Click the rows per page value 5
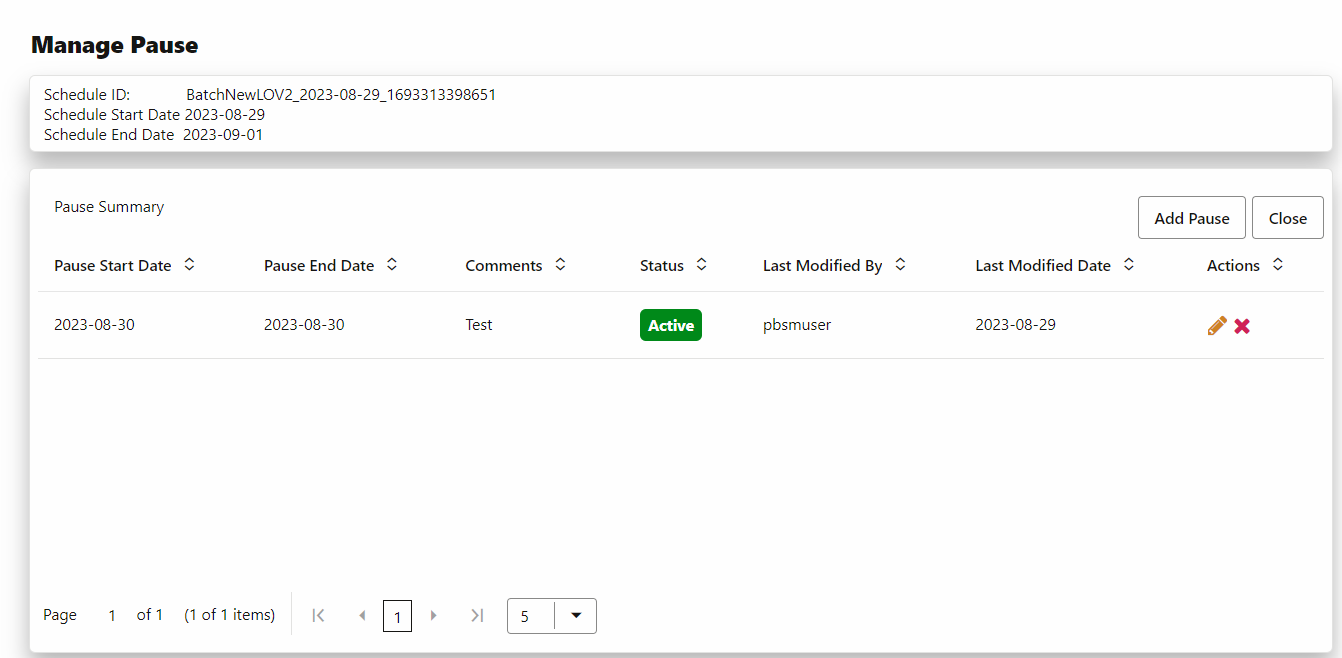1342x658 pixels. click(524, 616)
